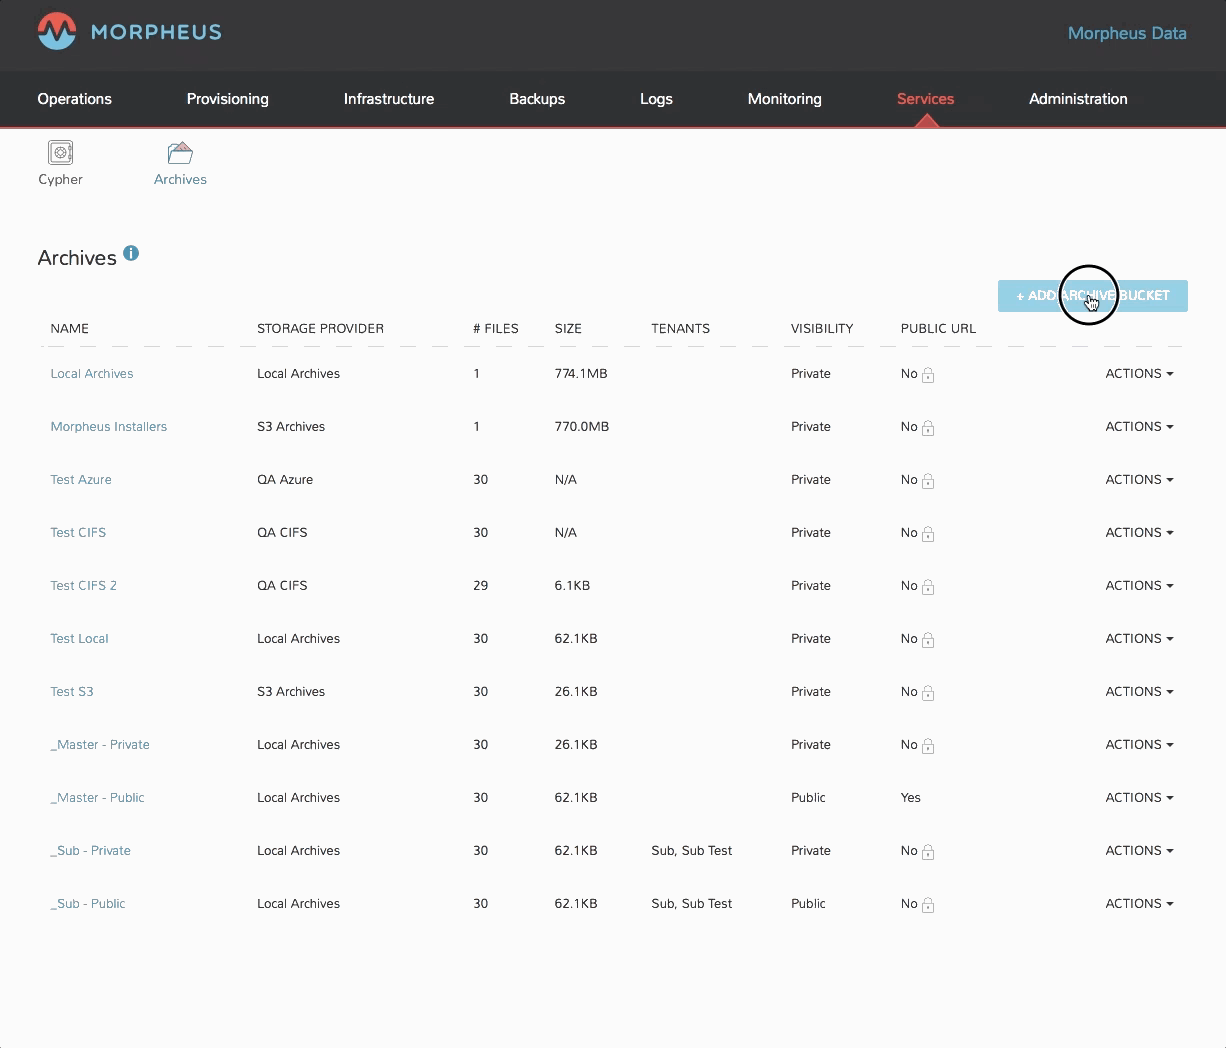This screenshot has height=1048, width=1226.
Task: Click the Archives info icon
Action: click(x=131, y=254)
